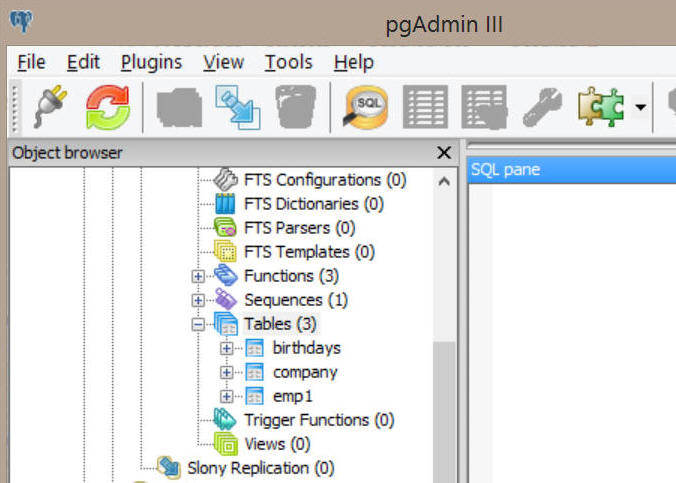The image size is (676, 483).
Task: Select Trigger Functions (0) tree item
Action: pyautogui.click(x=319, y=420)
